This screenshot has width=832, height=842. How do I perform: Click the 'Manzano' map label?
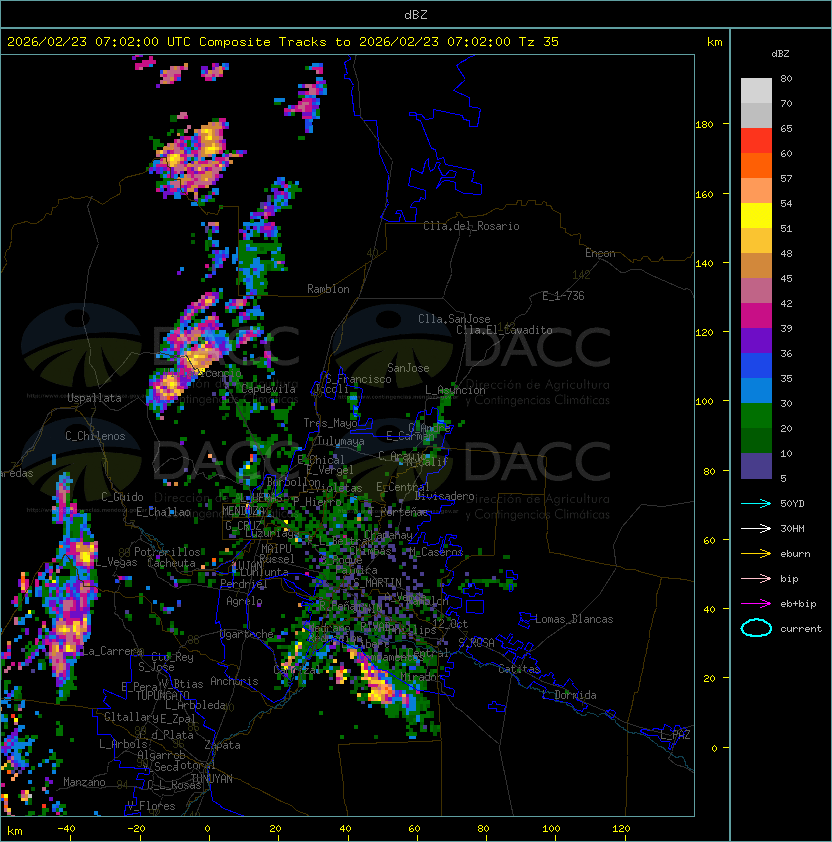pos(84,782)
